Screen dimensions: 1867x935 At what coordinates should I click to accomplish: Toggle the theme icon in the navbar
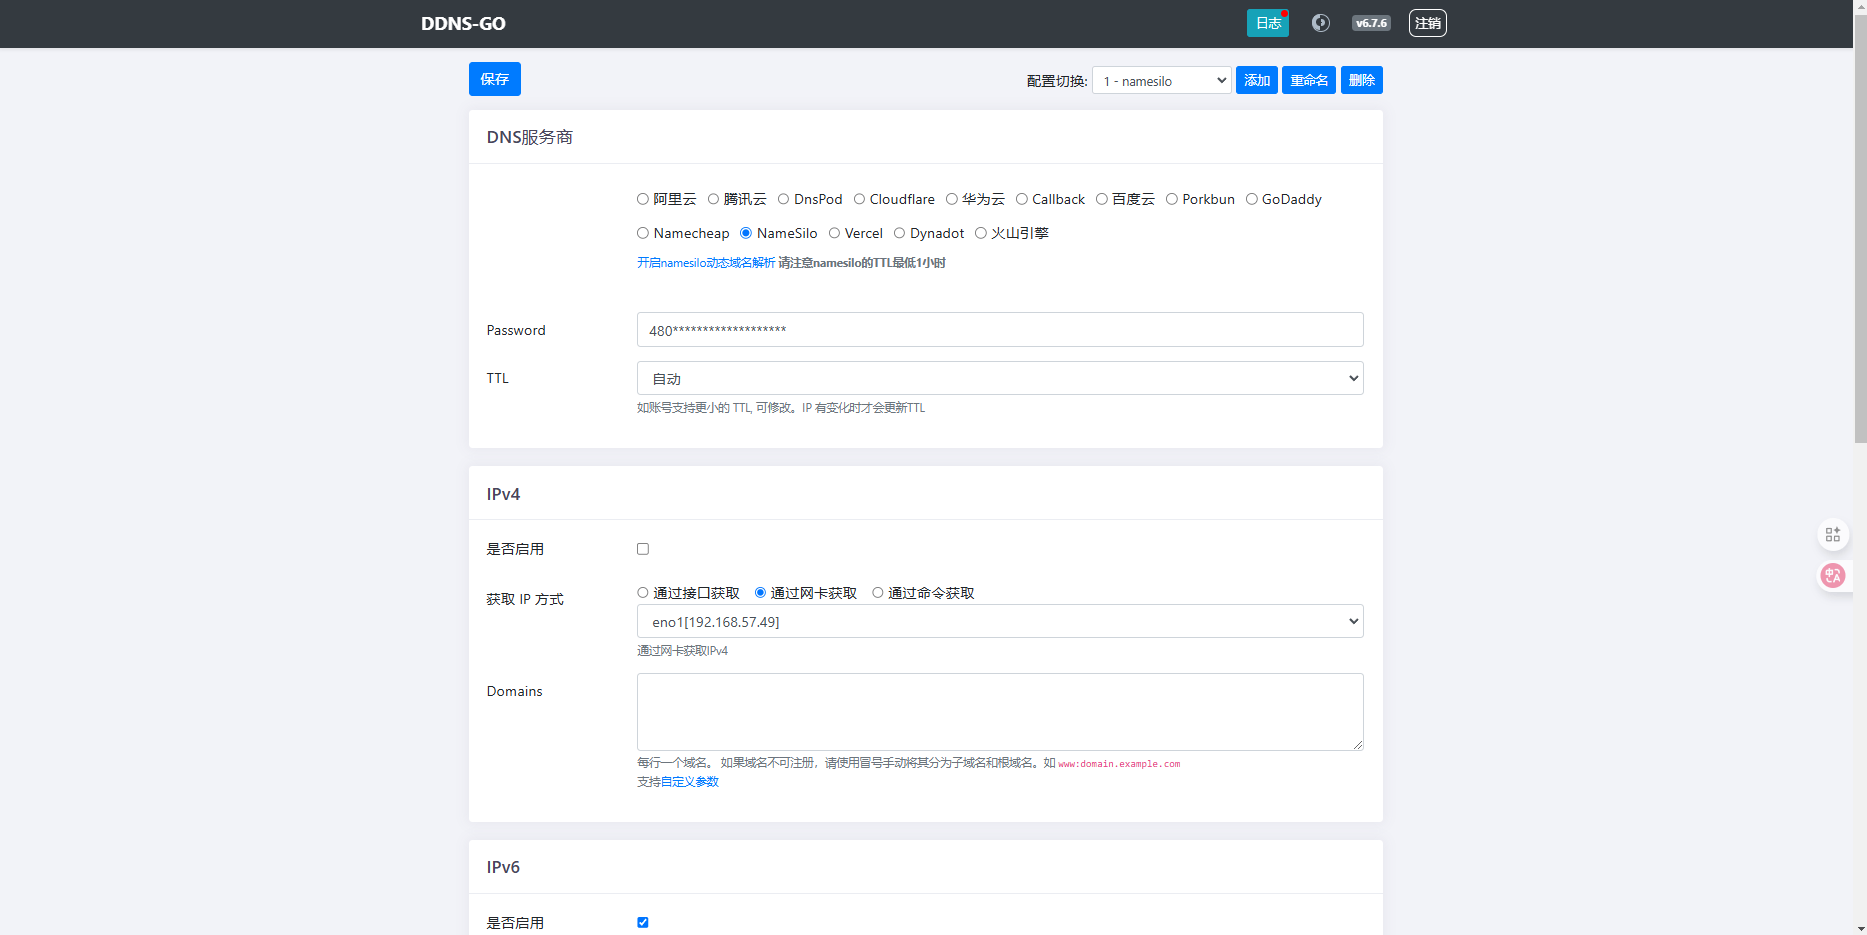(1320, 23)
